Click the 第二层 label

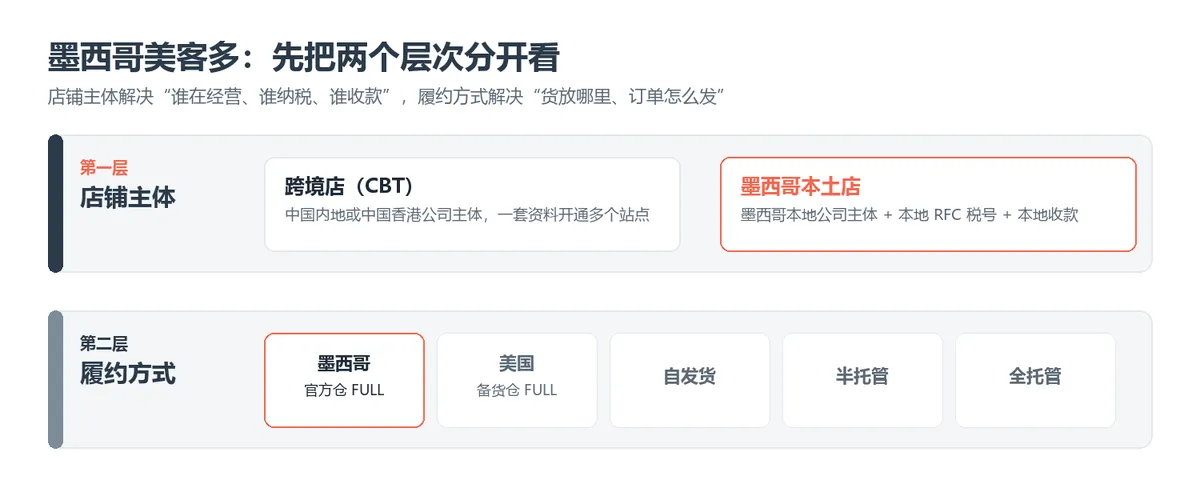[104, 344]
